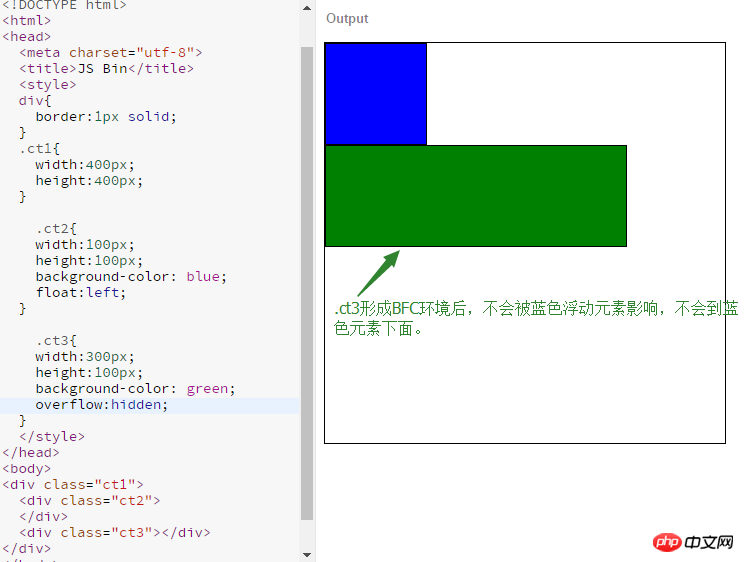
Task: Click the opening body tag line
Action: 27,469
